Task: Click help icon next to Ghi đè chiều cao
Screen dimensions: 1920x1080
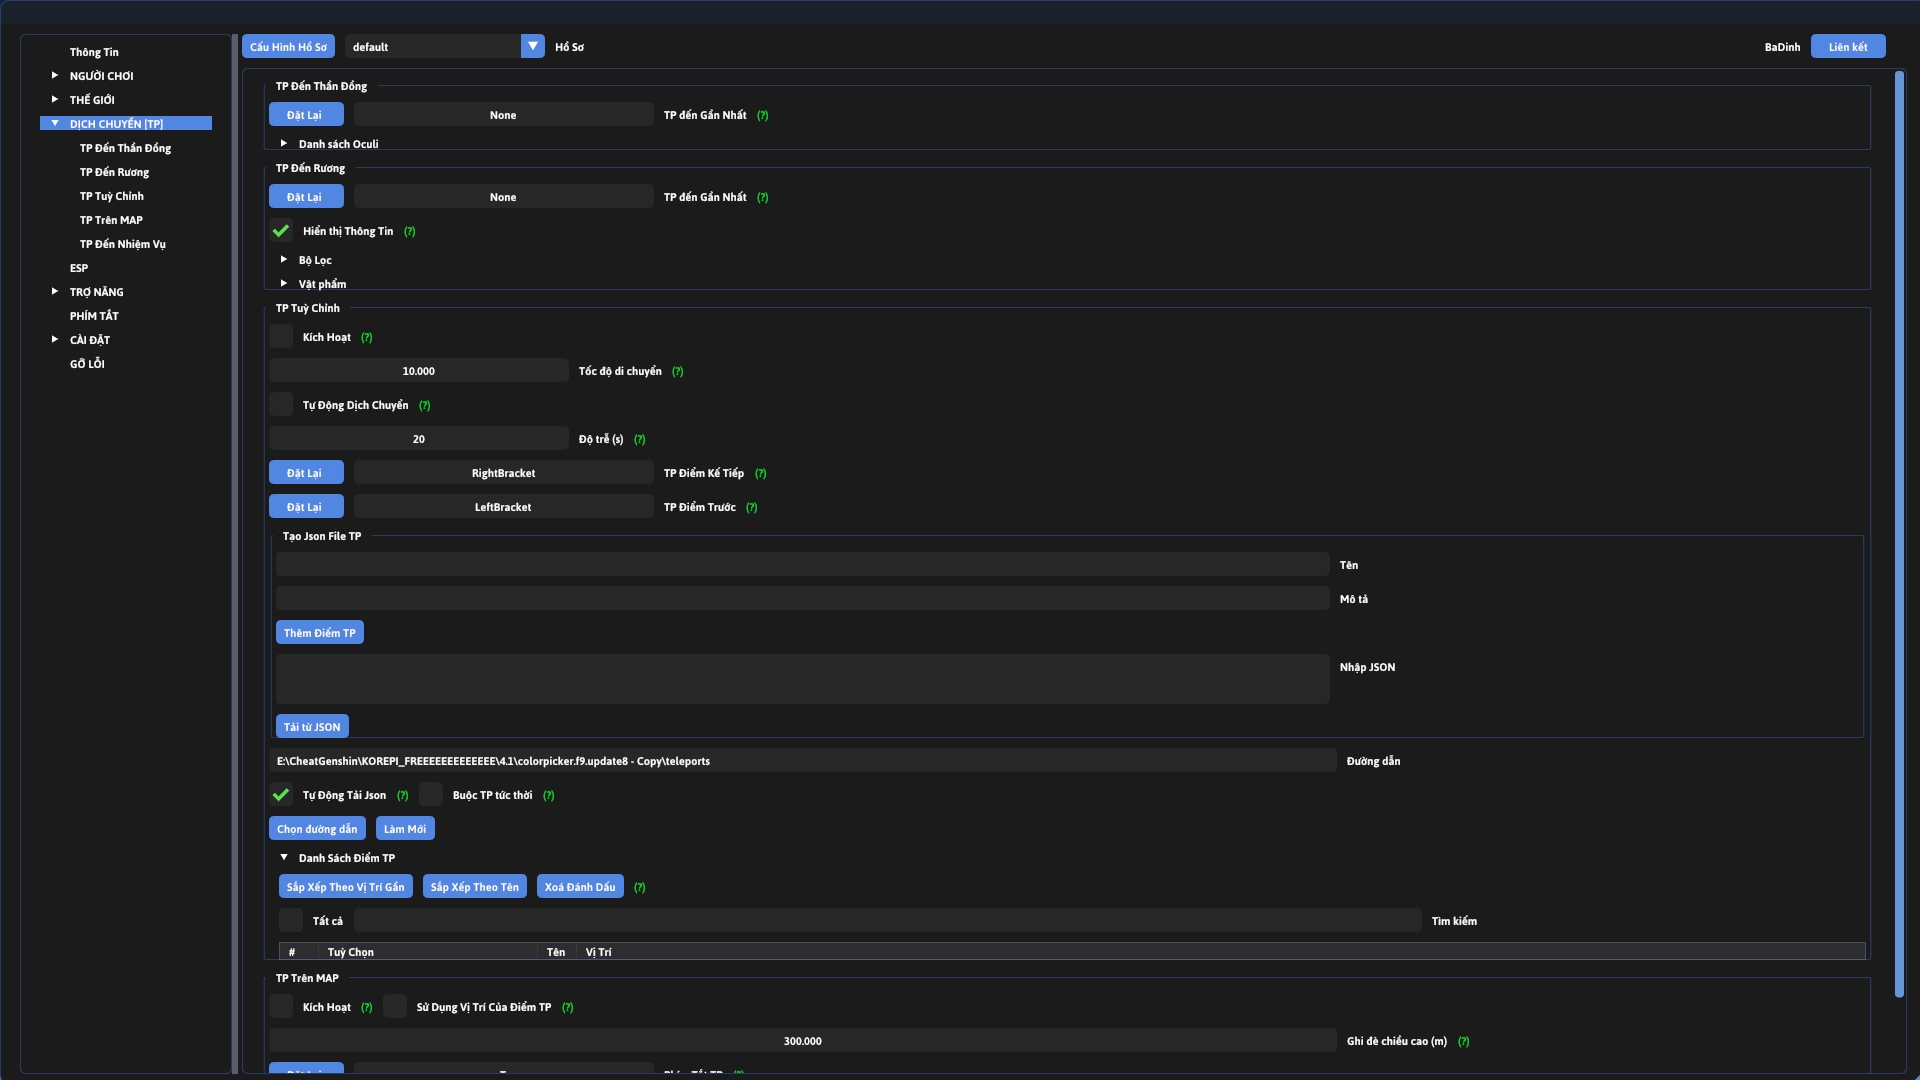Action: click(x=1463, y=1041)
